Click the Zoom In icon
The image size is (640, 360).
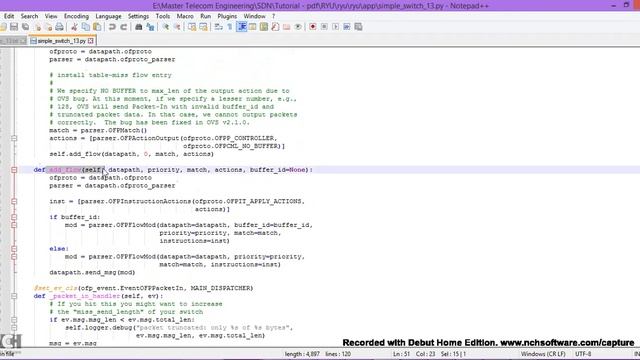165,27
